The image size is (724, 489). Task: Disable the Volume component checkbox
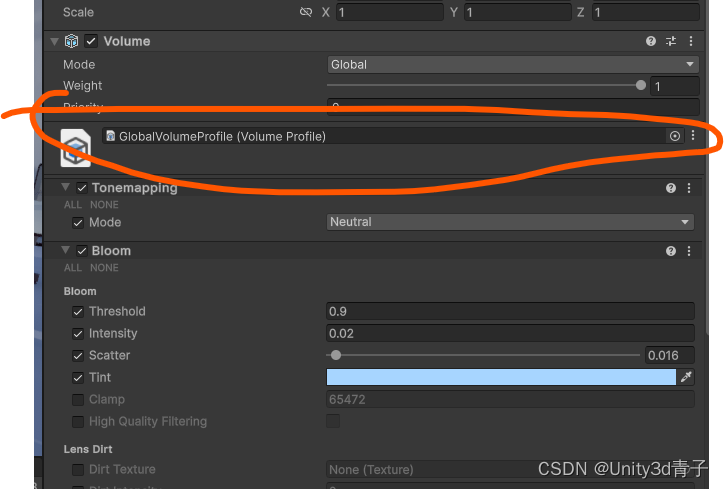[x=91, y=41]
